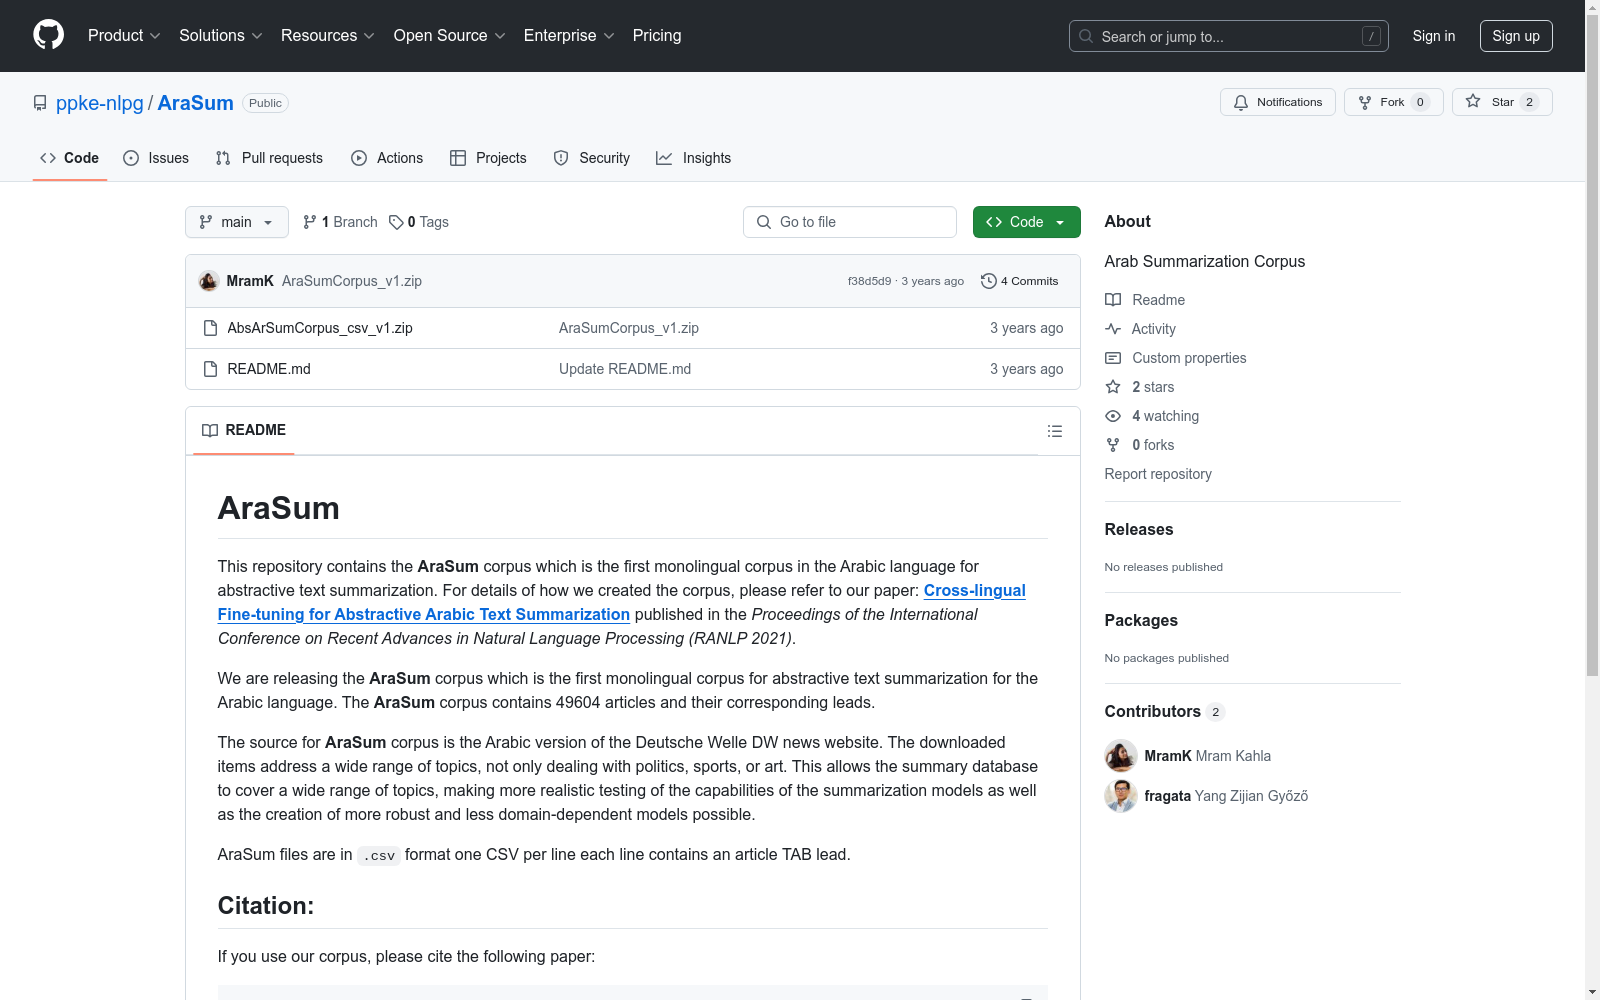Image resolution: width=1600 pixels, height=1000 pixels.
Task: Click the README book icon in tab
Action: (x=210, y=430)
